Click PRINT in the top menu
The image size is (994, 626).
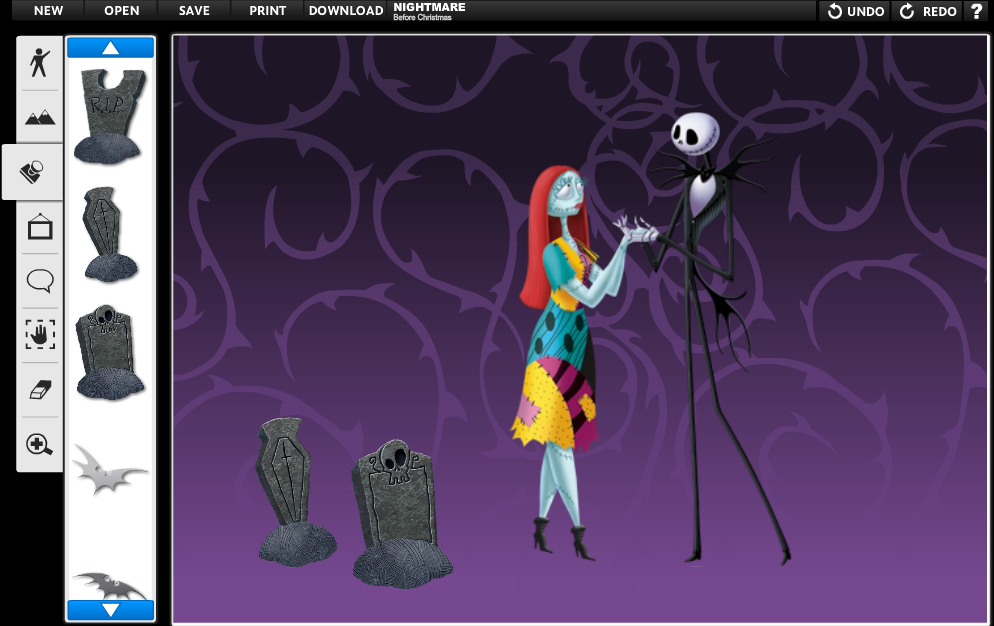pos(268,11)
